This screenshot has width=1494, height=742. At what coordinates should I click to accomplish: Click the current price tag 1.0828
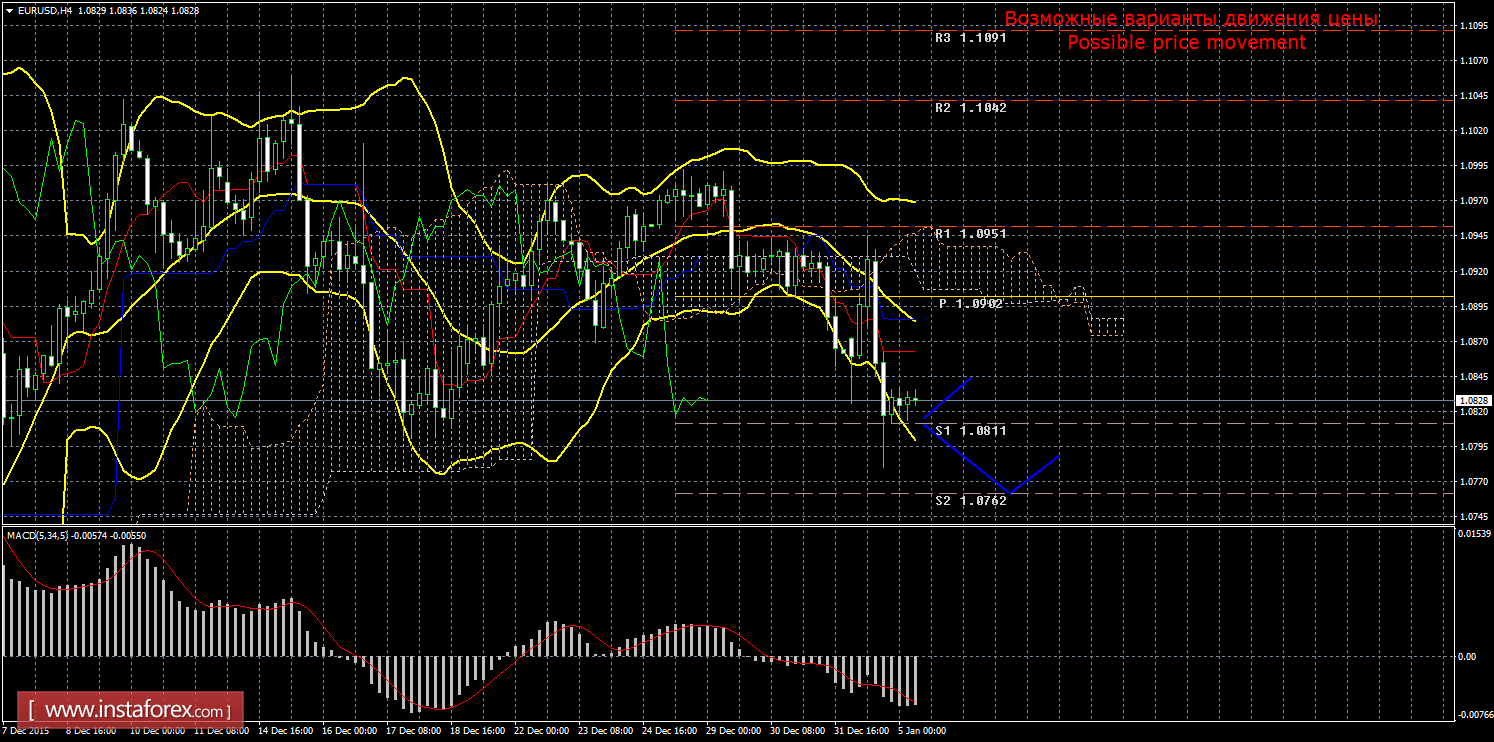(x=1470, y=400)
